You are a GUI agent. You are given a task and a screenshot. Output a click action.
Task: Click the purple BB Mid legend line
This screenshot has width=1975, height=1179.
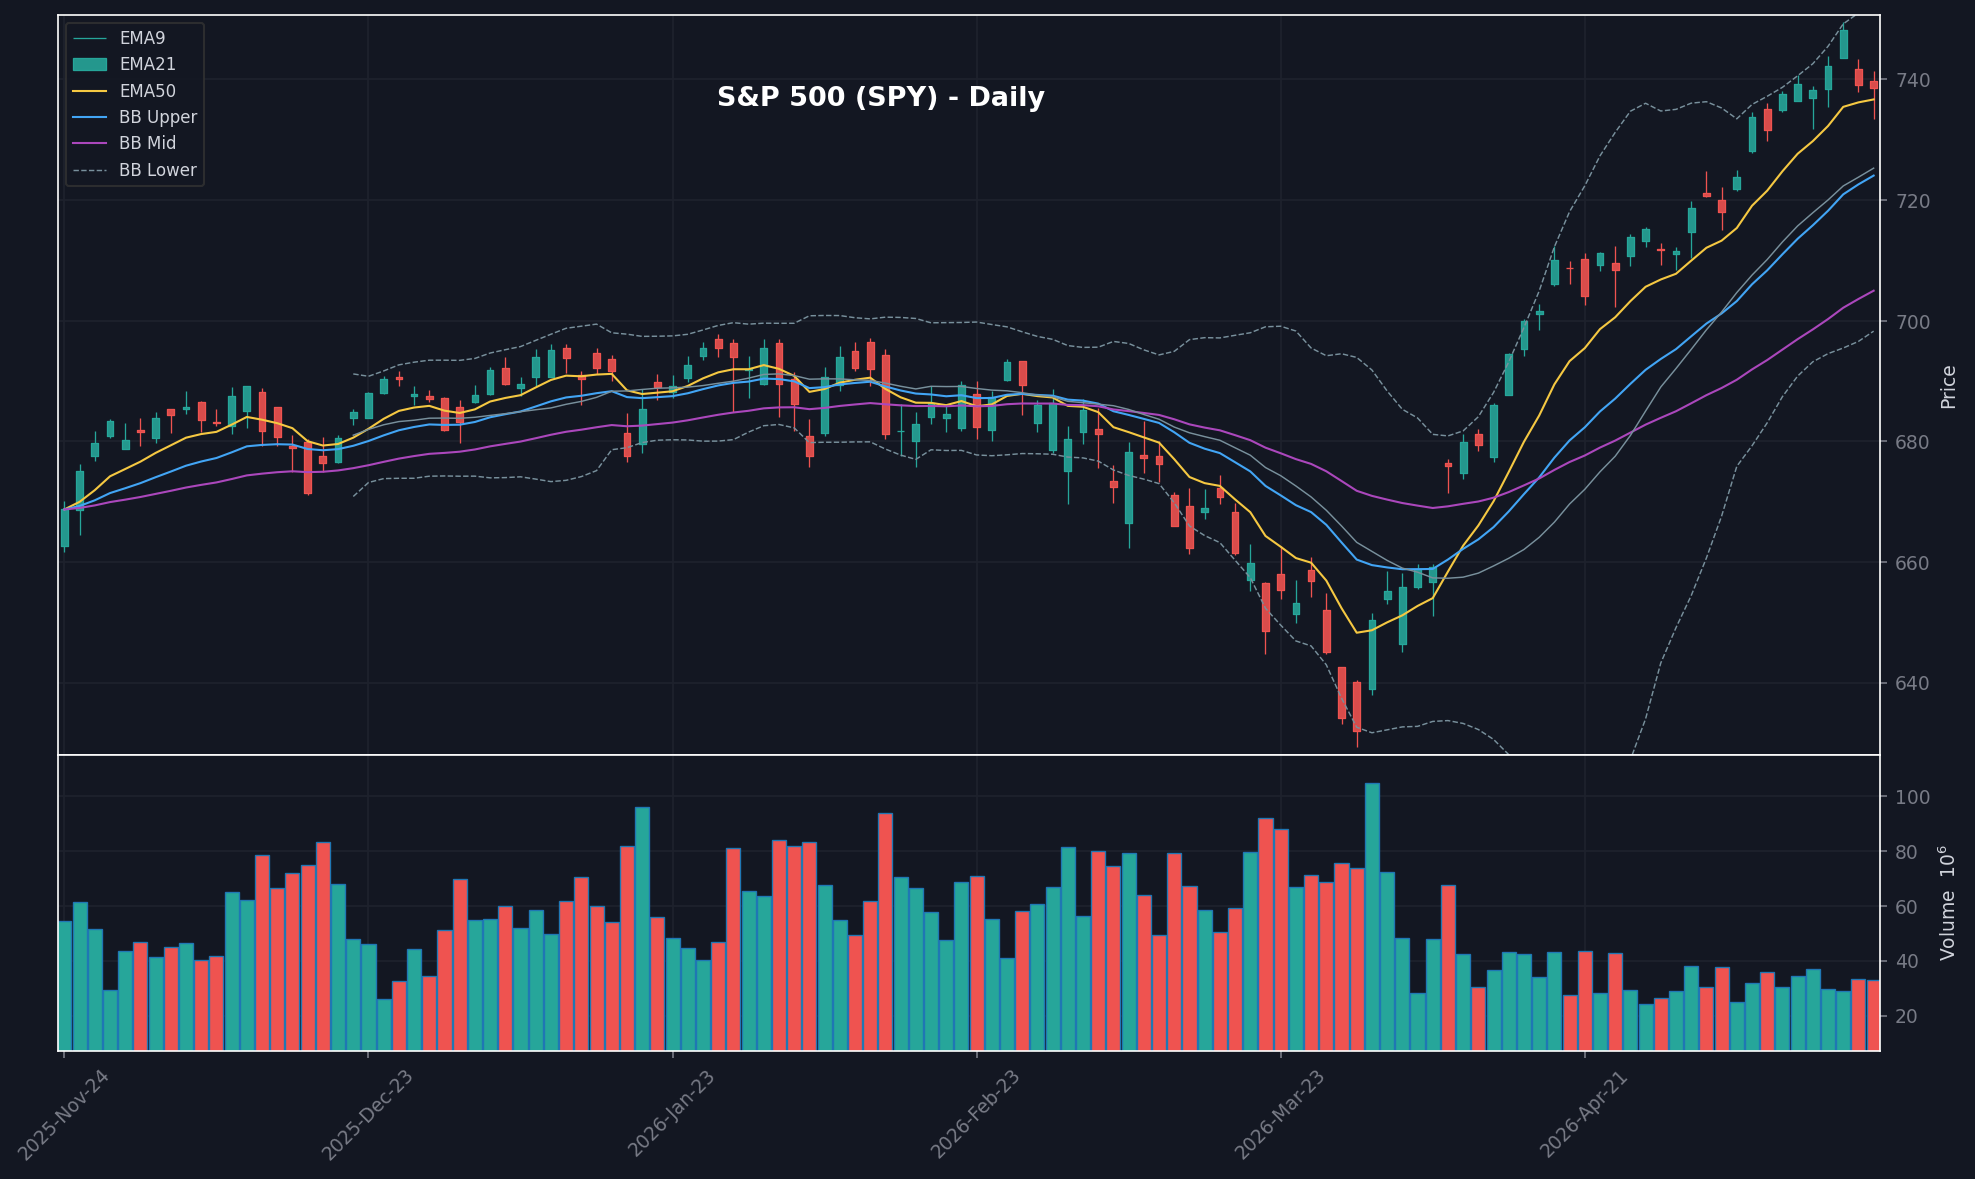tap(90, 144)
